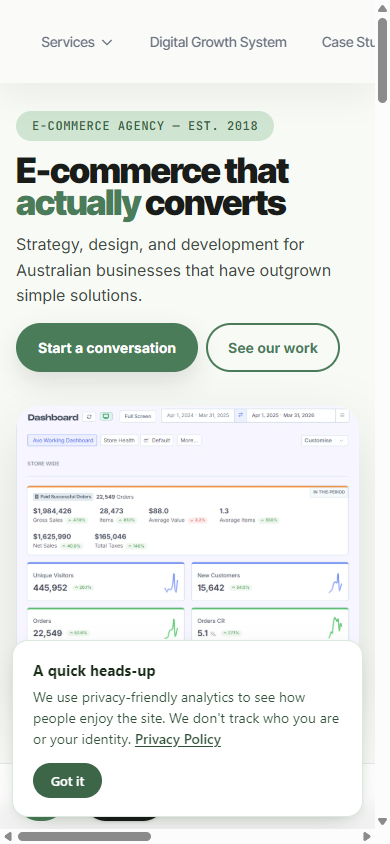This screenshot has width=390, height=844.
Task: Click the New Customers sparkline chart
Action: (x=336, y=583)
